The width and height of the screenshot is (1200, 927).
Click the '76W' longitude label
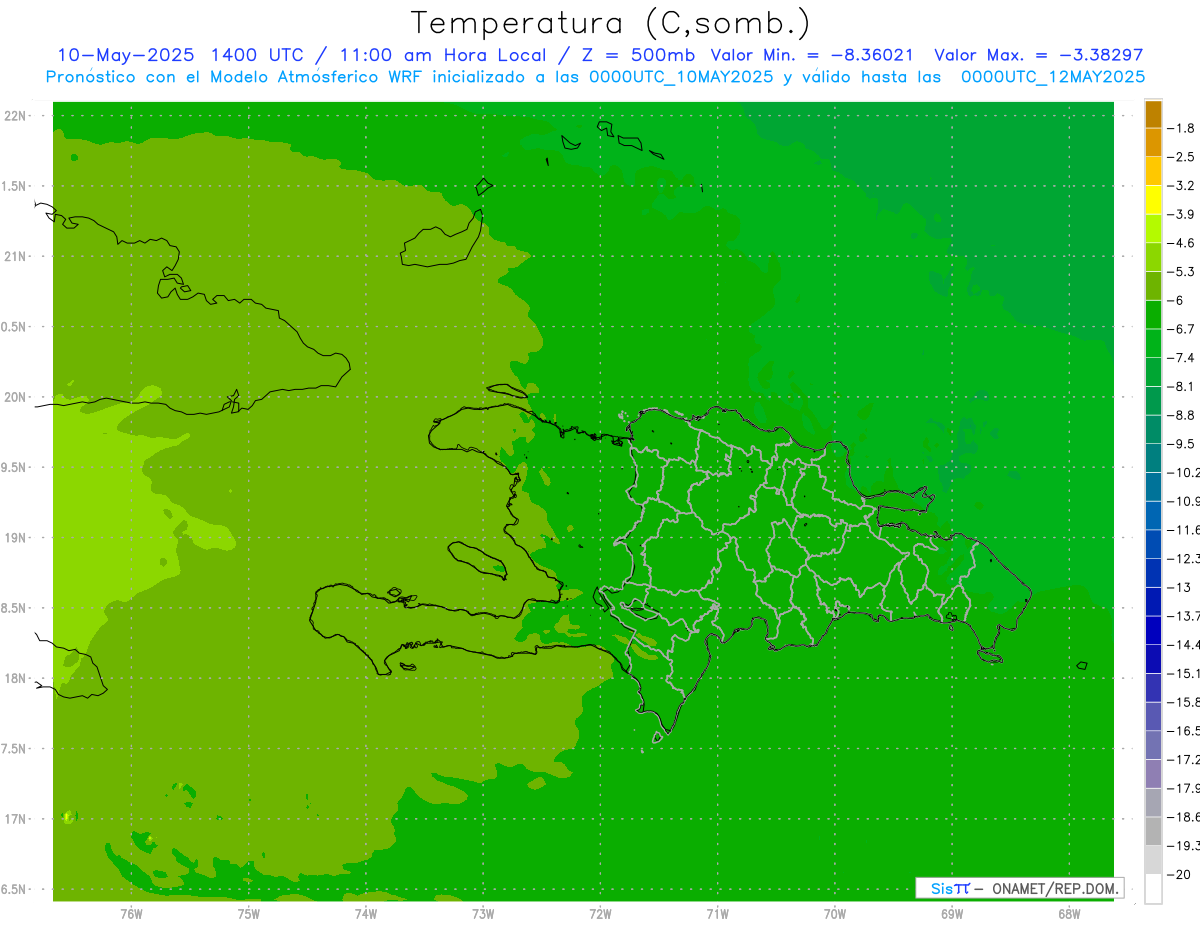point(131,914)
